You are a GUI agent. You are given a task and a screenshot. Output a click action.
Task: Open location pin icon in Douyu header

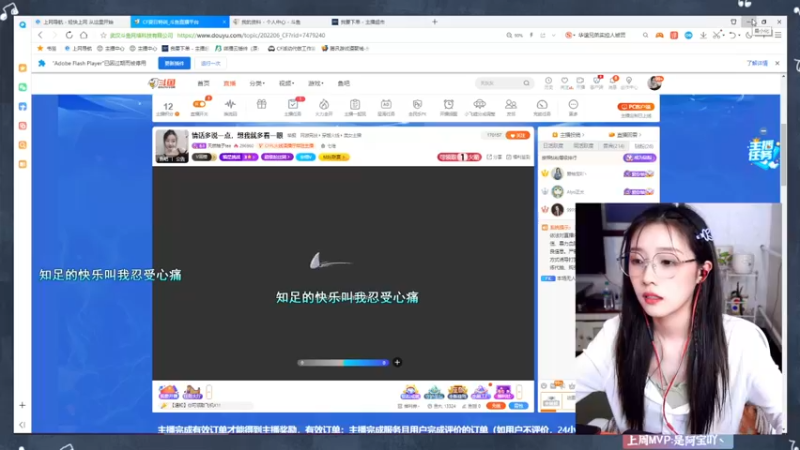[629, 82]
